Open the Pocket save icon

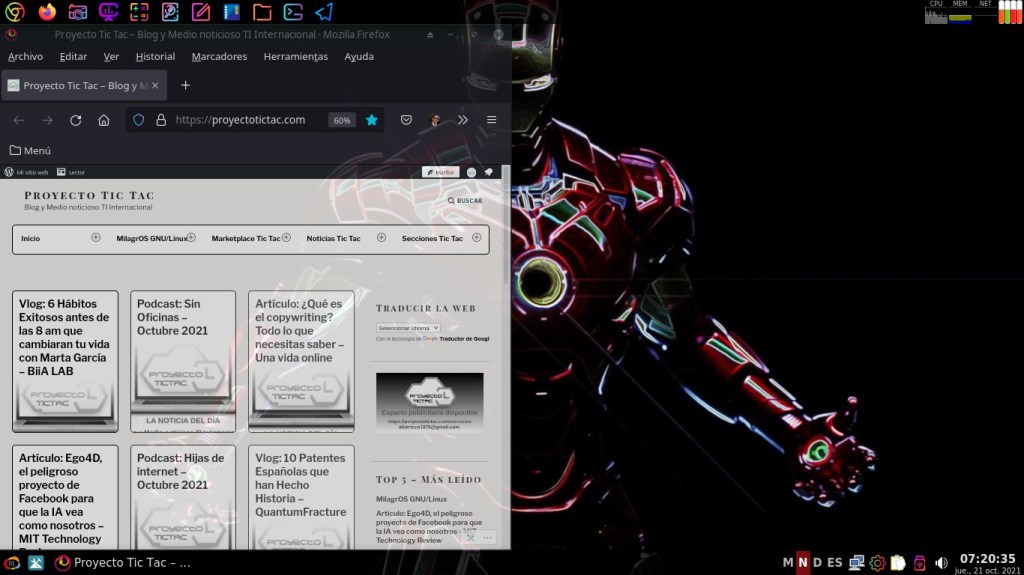pos(407,120)
